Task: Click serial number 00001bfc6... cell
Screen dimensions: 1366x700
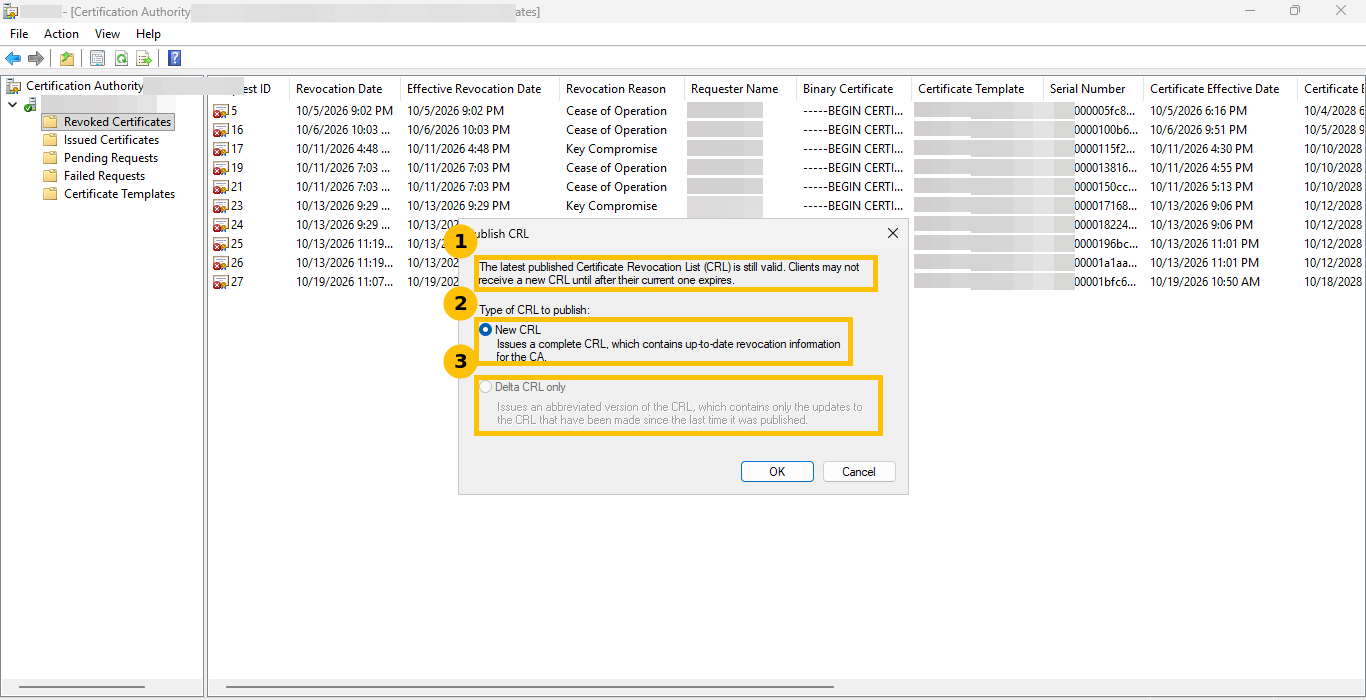Action: 1106,282
